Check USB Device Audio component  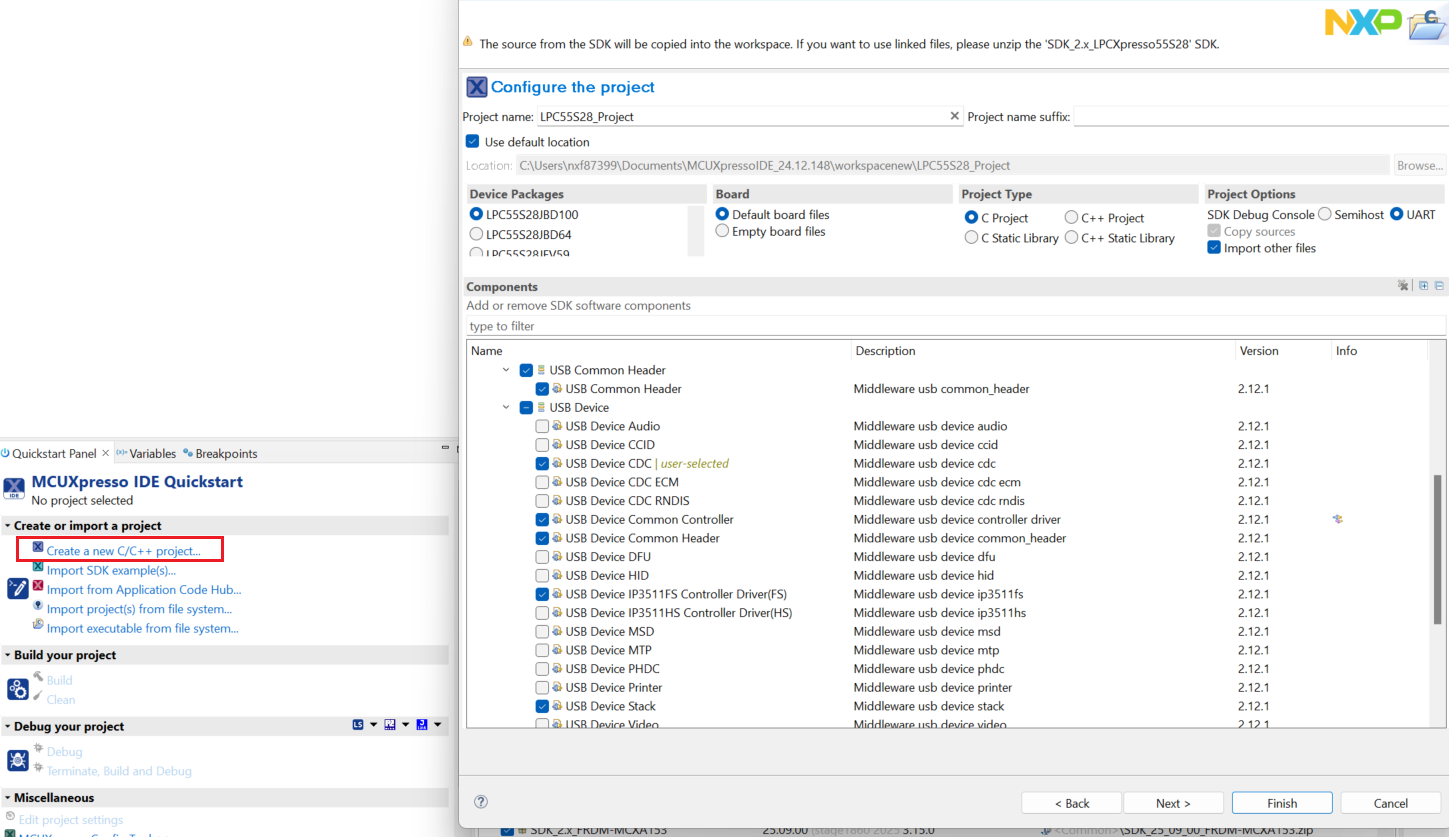pyautogui.click(x=542, y=426)
